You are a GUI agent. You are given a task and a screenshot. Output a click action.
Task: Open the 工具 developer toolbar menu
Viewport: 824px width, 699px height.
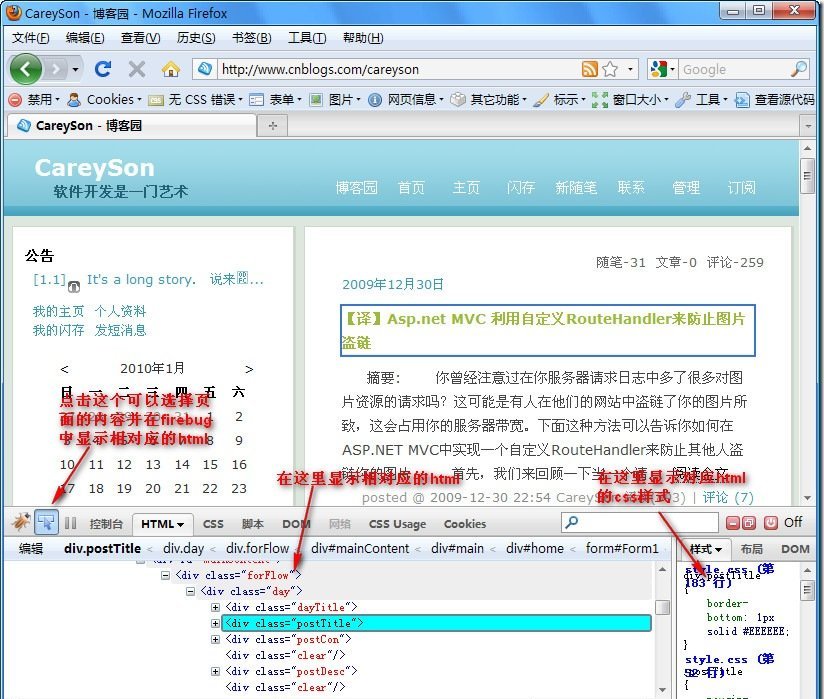pyautogui.click(x=702, y=99)
